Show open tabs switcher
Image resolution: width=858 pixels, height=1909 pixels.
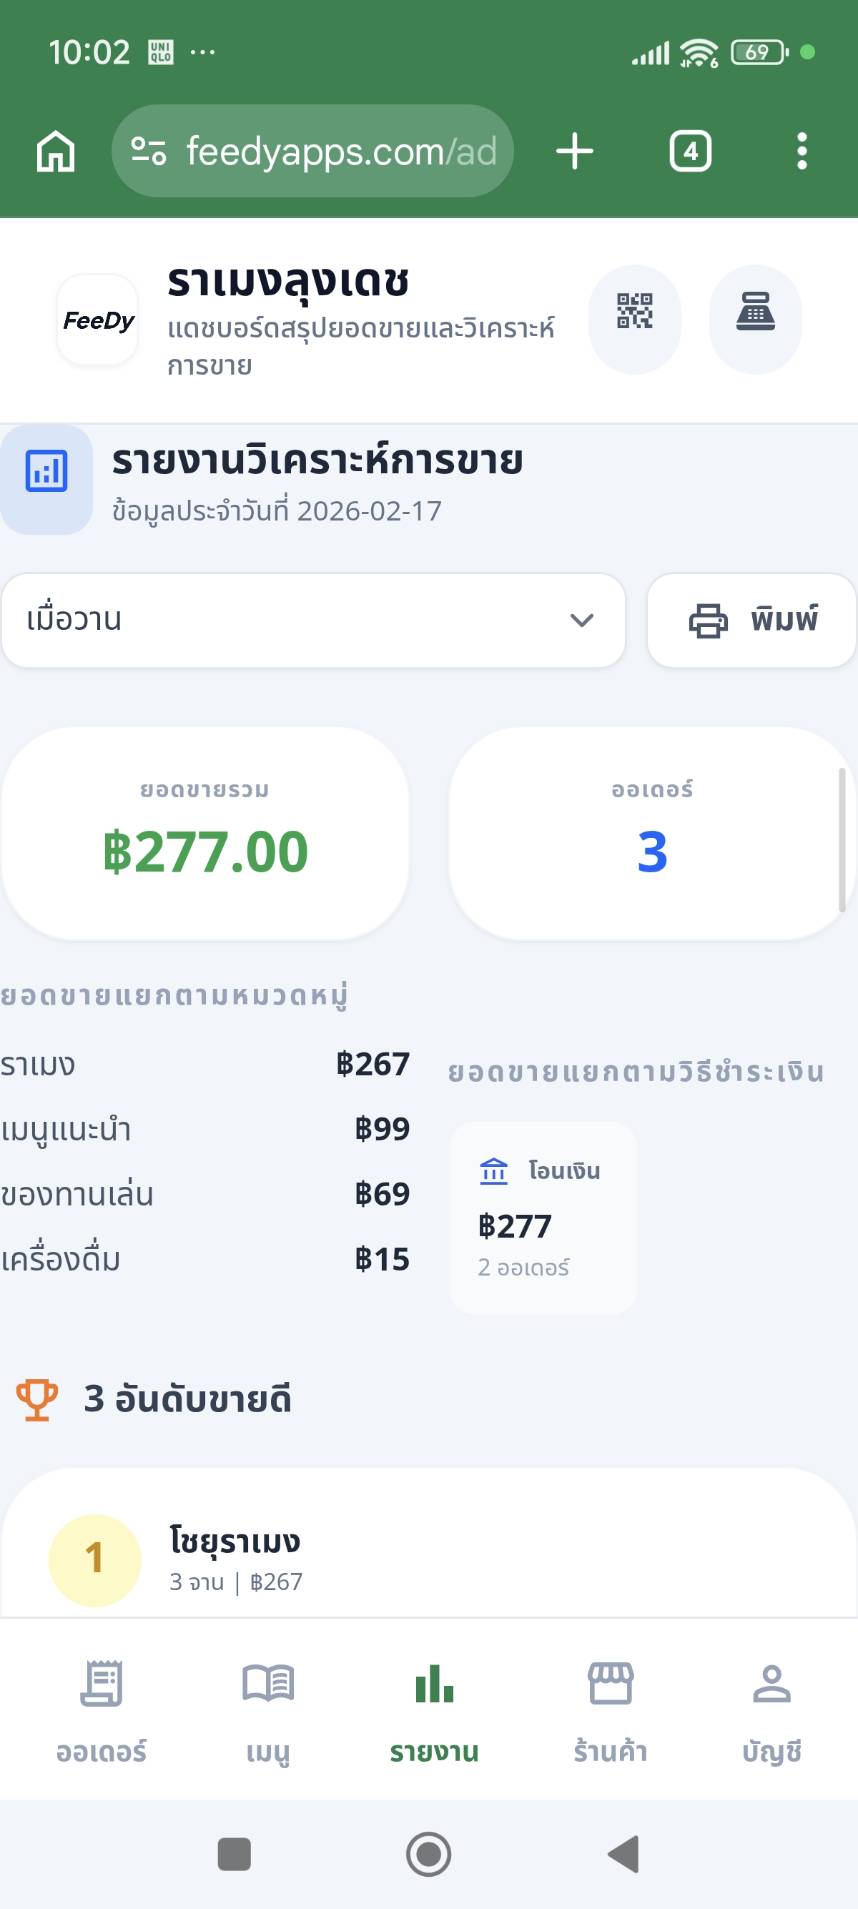click(690, 152)
